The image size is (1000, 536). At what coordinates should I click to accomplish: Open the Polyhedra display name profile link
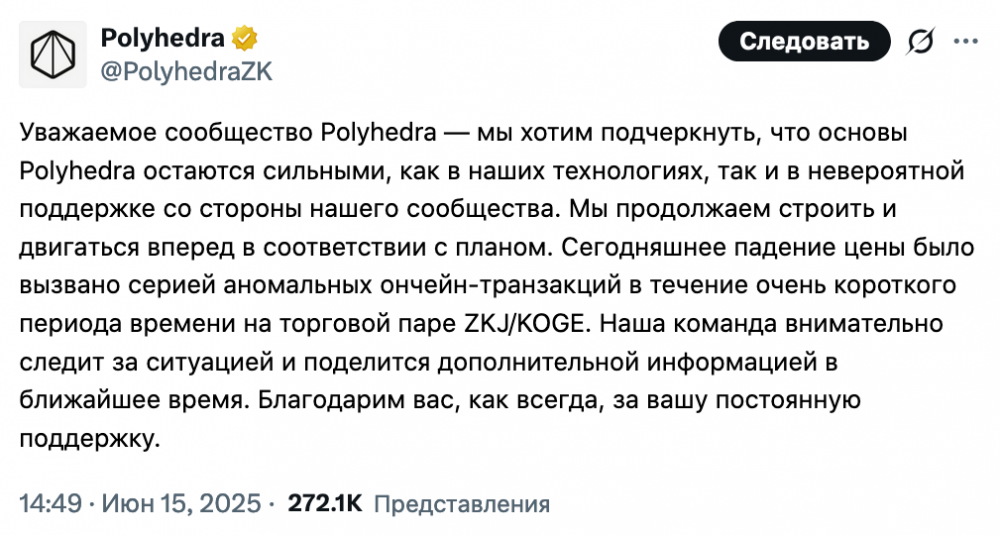163,39
